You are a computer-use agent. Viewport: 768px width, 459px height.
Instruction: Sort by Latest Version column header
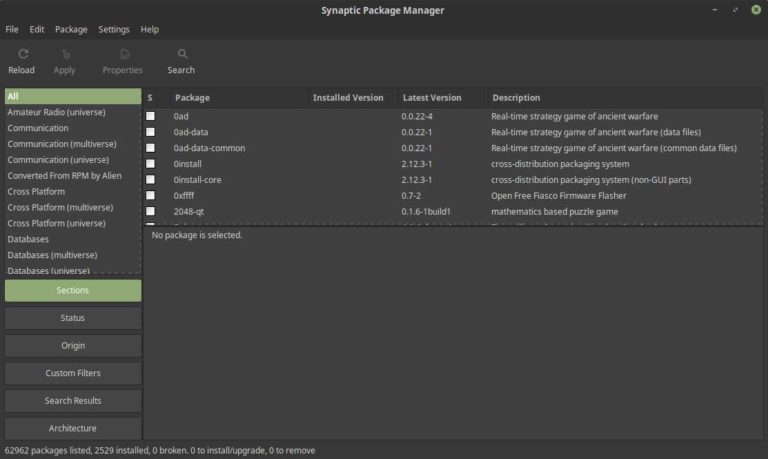click(x=443, y=98)
